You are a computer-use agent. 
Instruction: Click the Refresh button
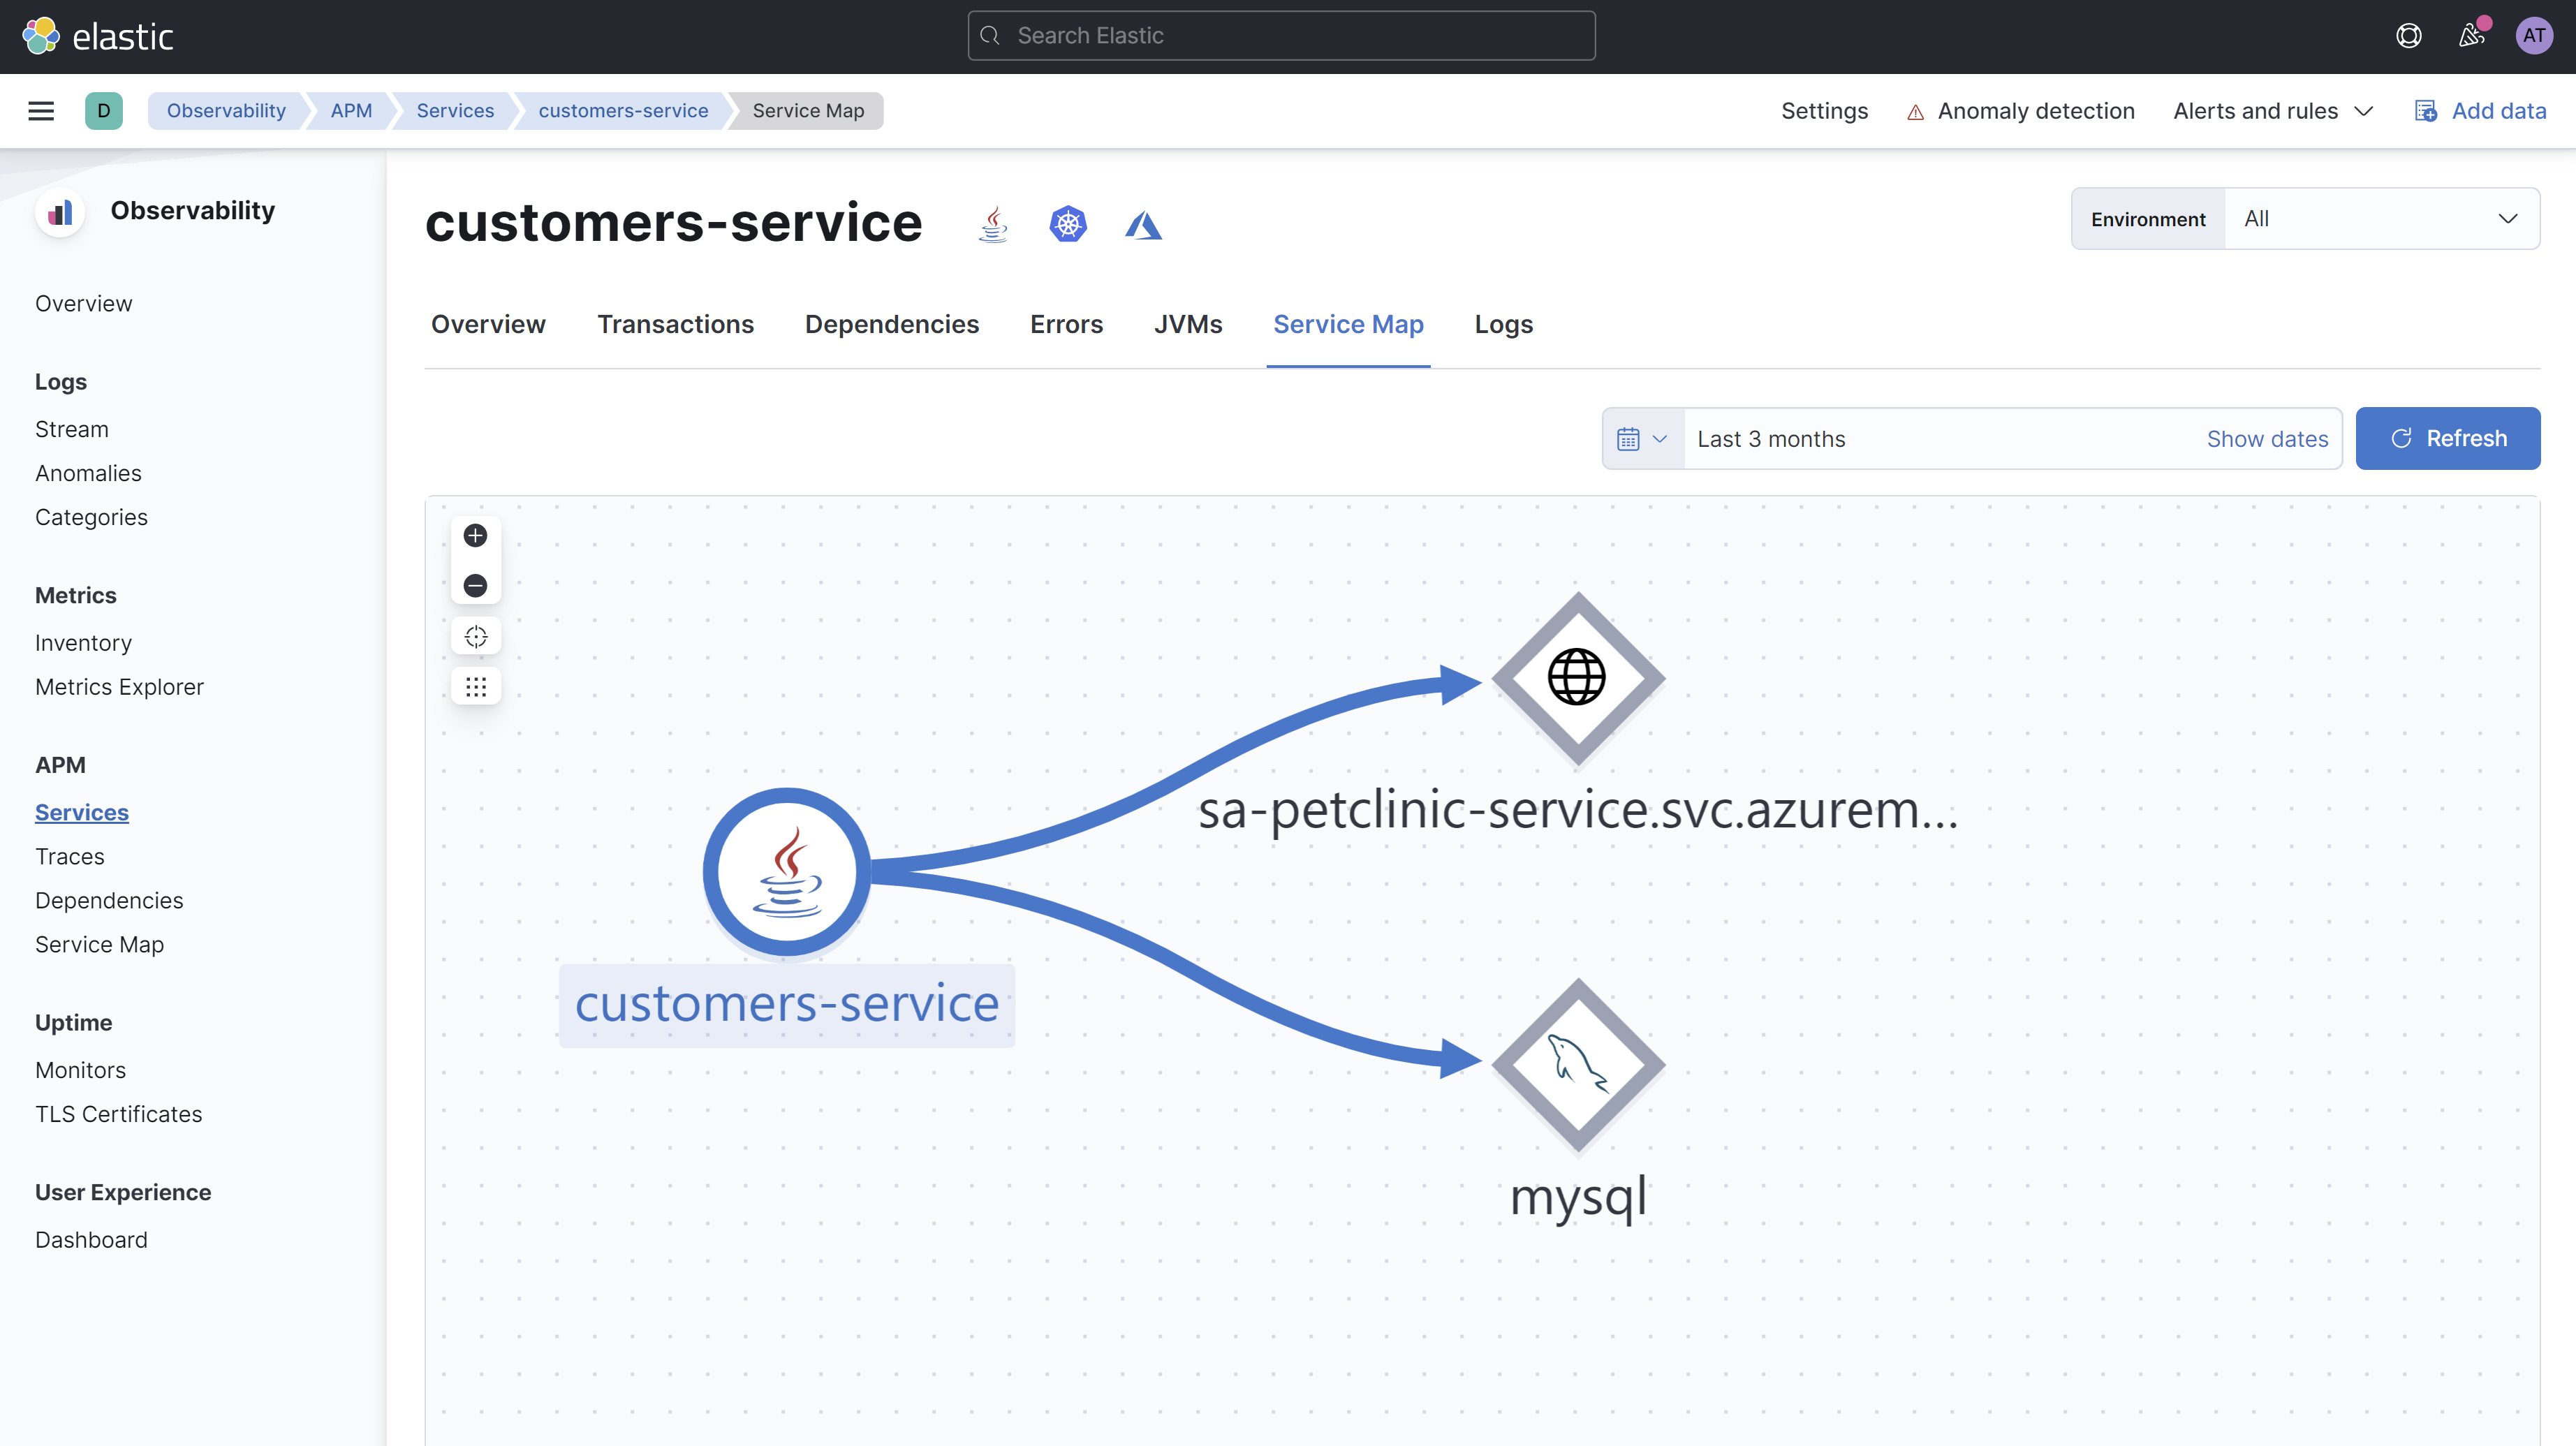point(2447,439)
